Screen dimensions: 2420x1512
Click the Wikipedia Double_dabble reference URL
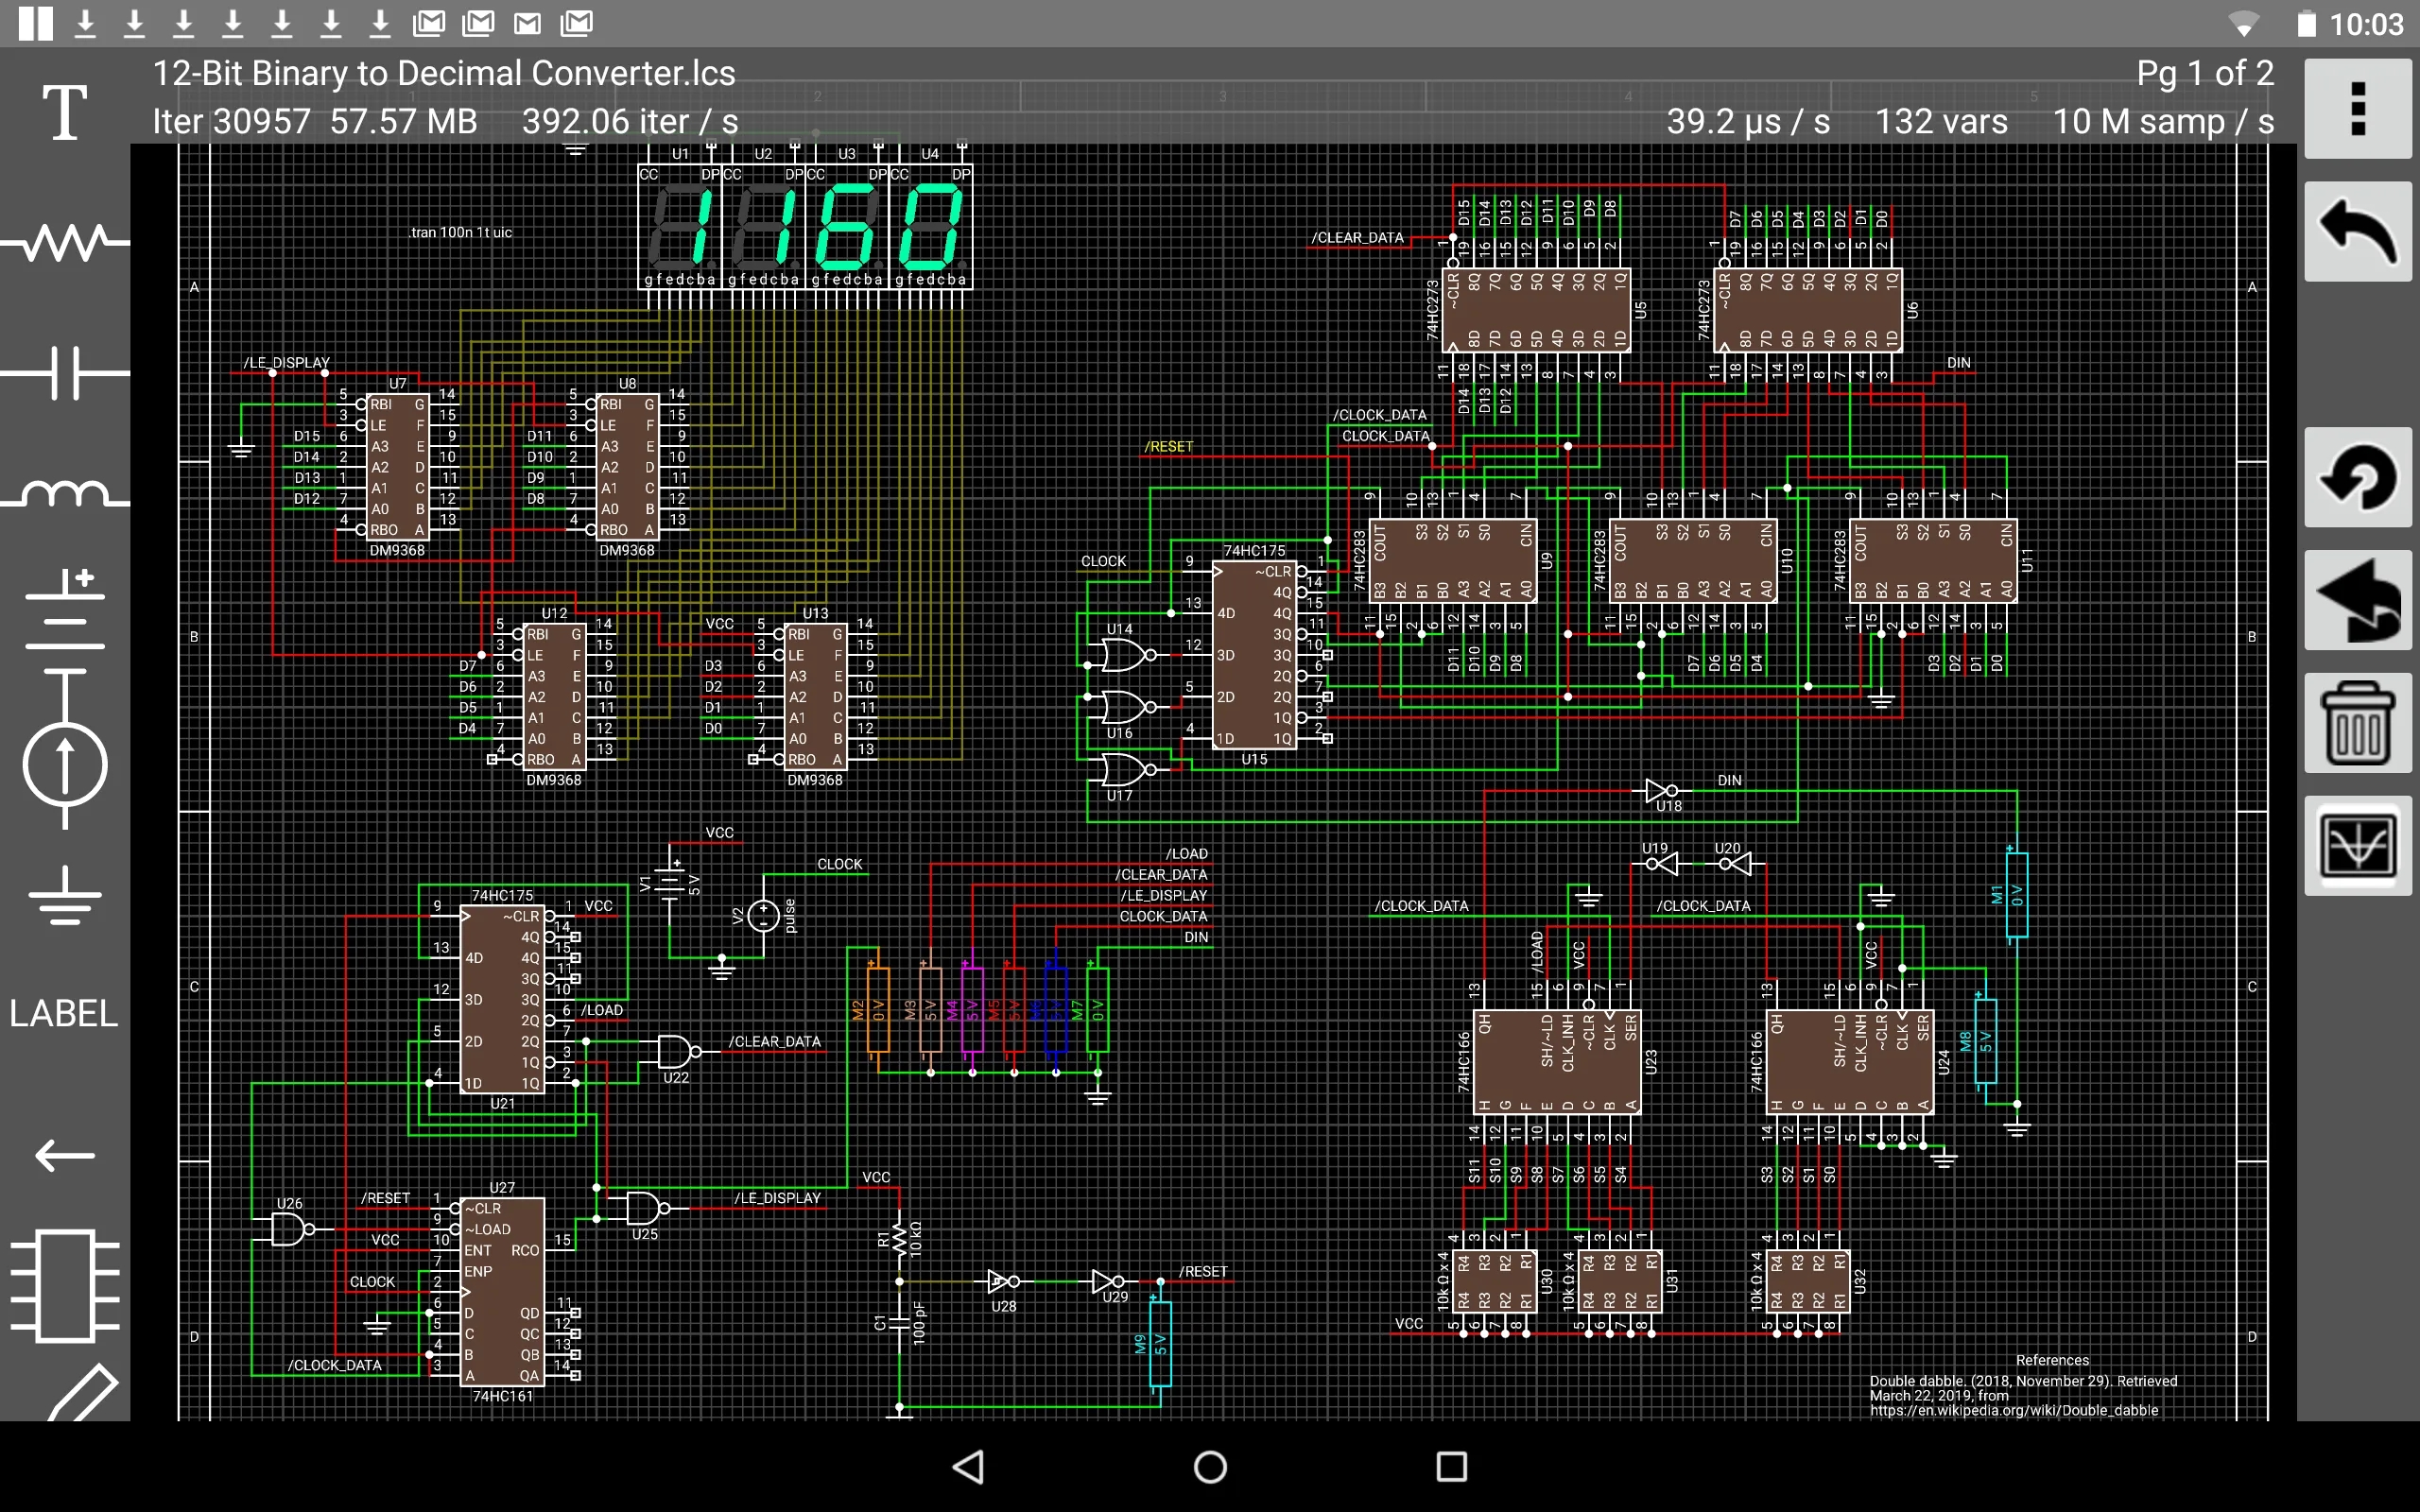2014,1410
